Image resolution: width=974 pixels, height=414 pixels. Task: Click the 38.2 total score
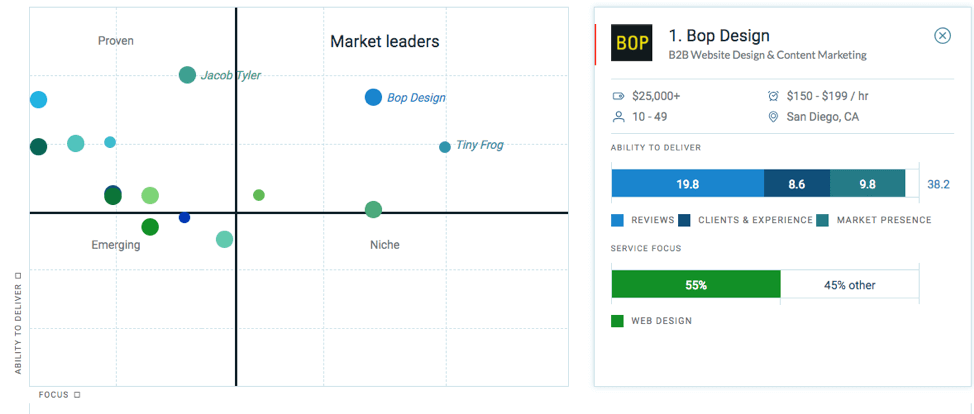pyautogui.click(x=938, y=185)
